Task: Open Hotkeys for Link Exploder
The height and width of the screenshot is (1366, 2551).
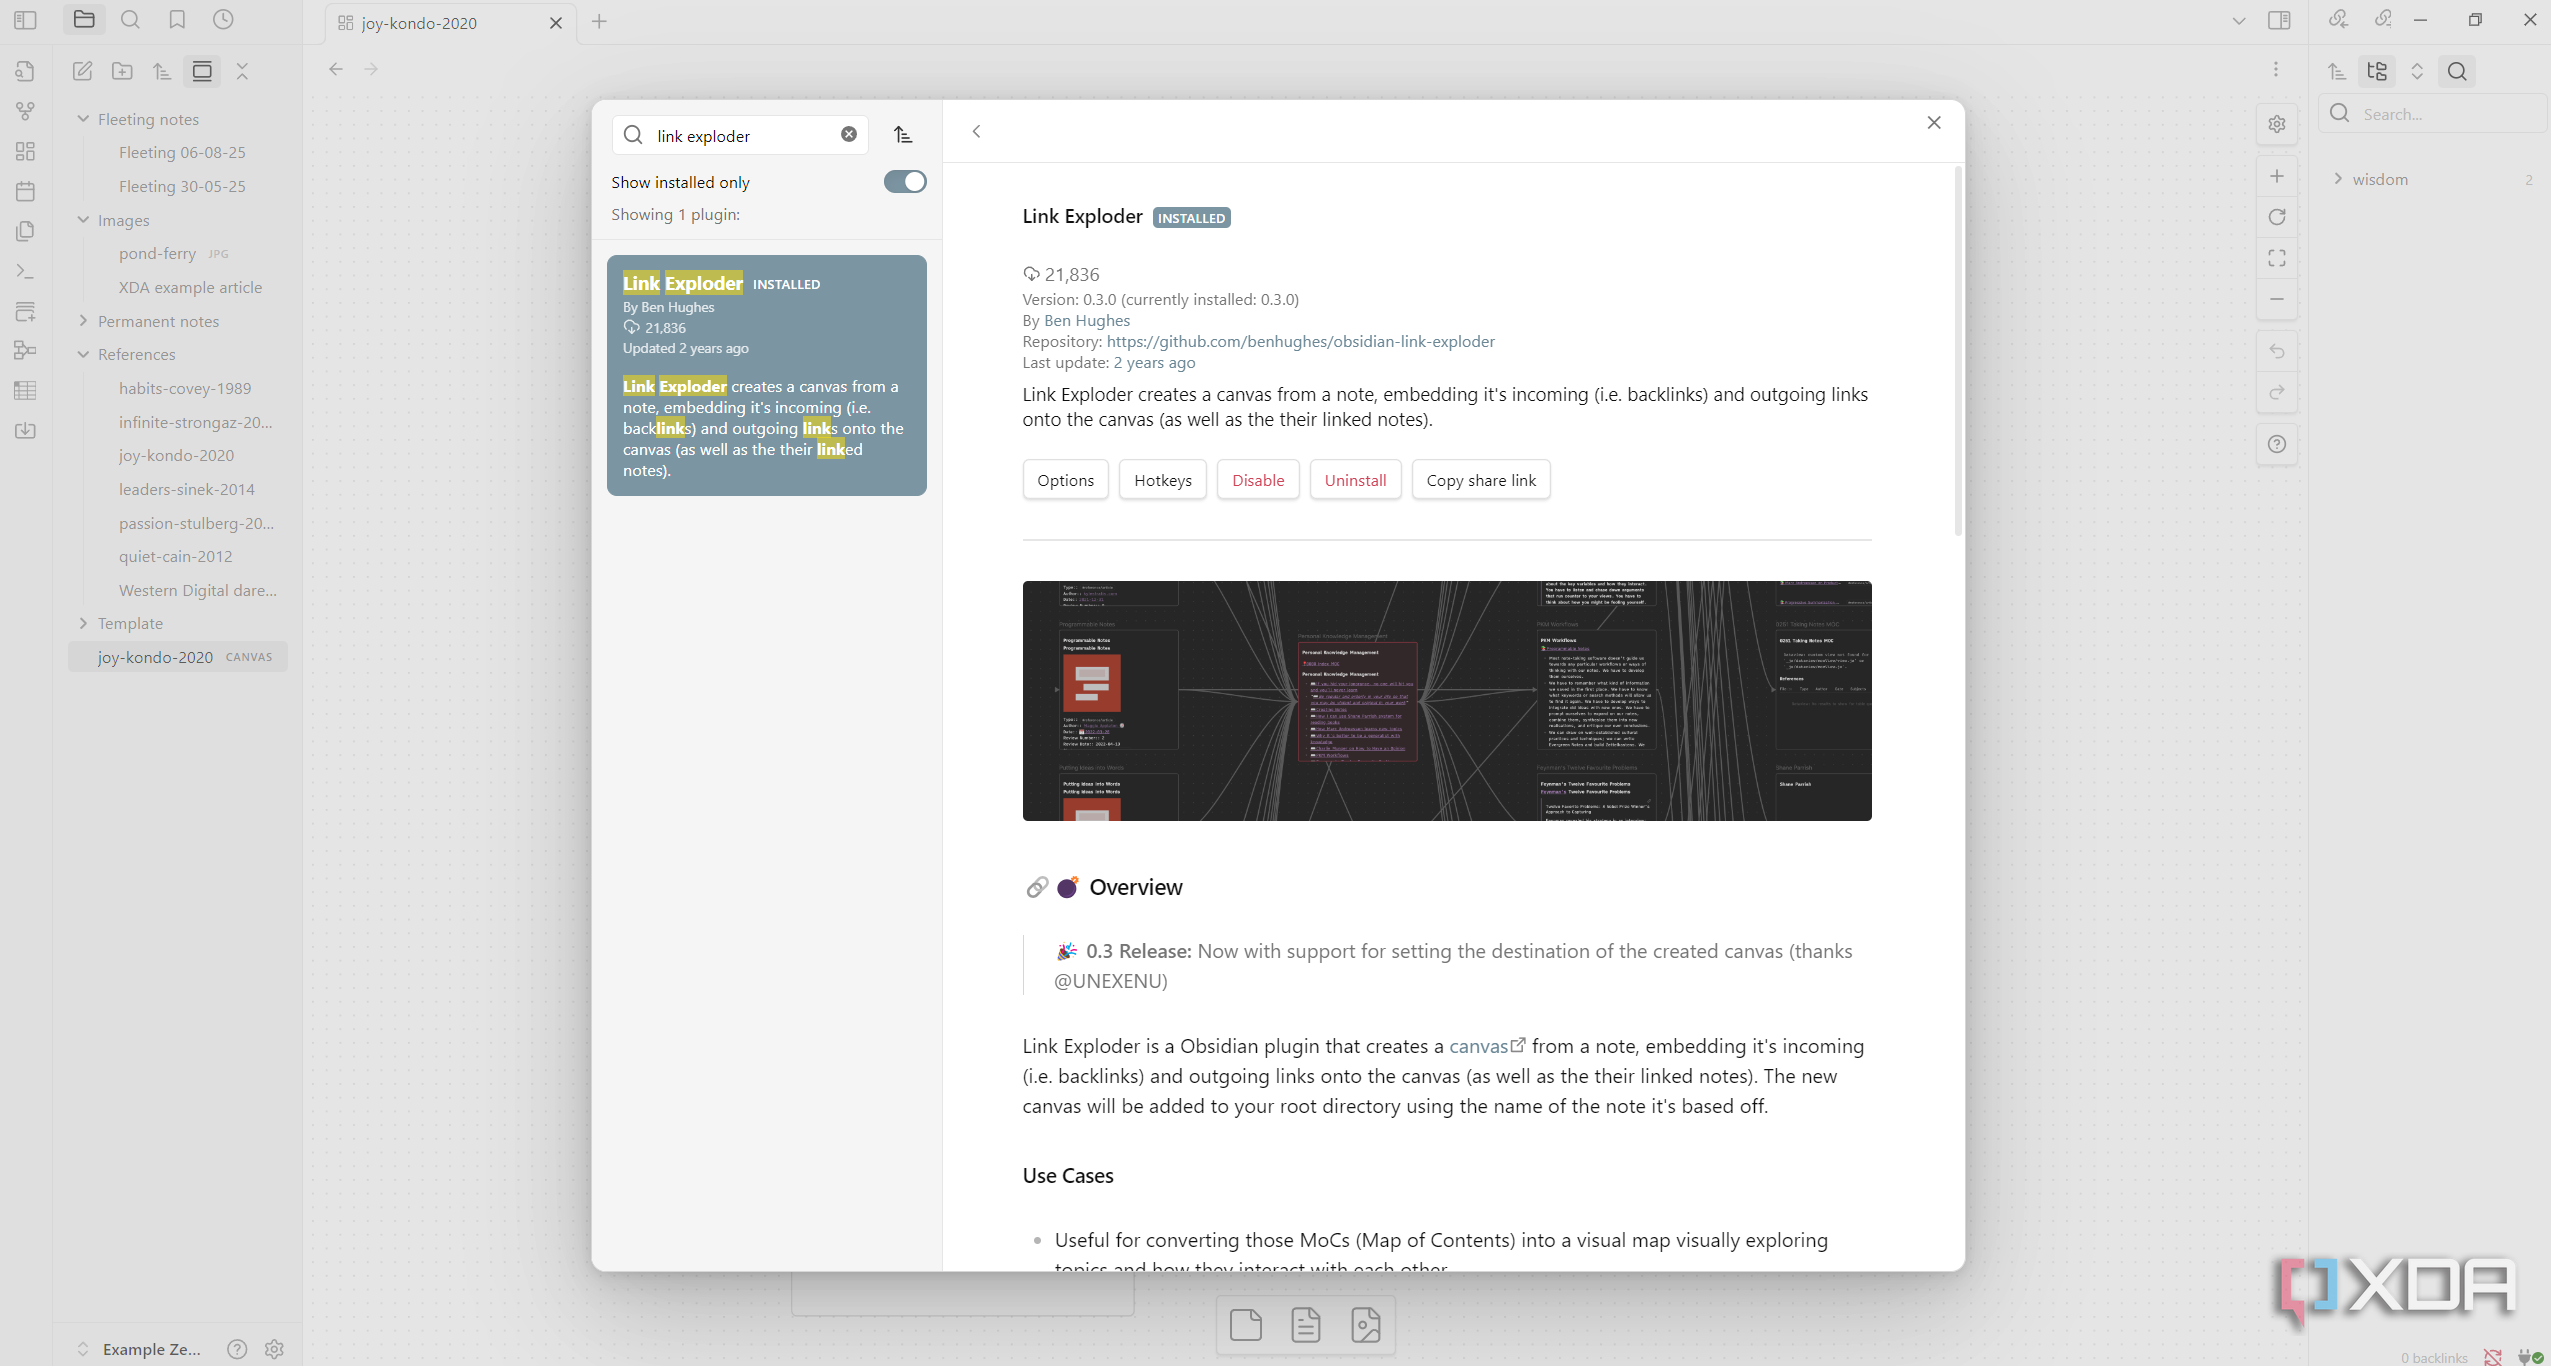Action: 1162,480
